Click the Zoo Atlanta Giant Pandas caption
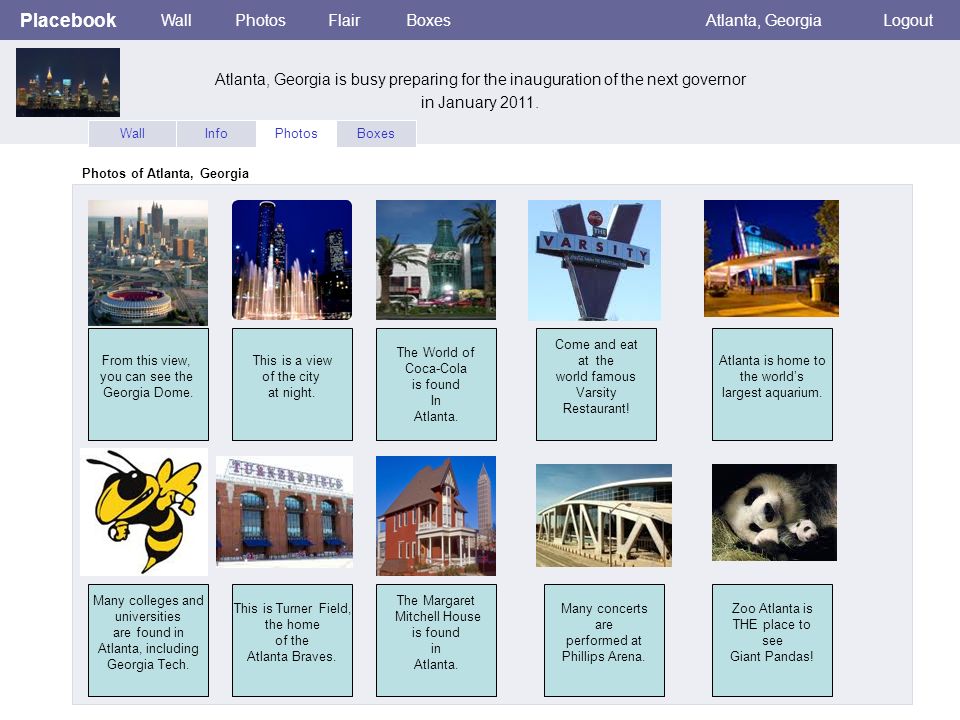The height and width of the screenshot is (720, 960). pyautogui.click(x=772, y=640)
